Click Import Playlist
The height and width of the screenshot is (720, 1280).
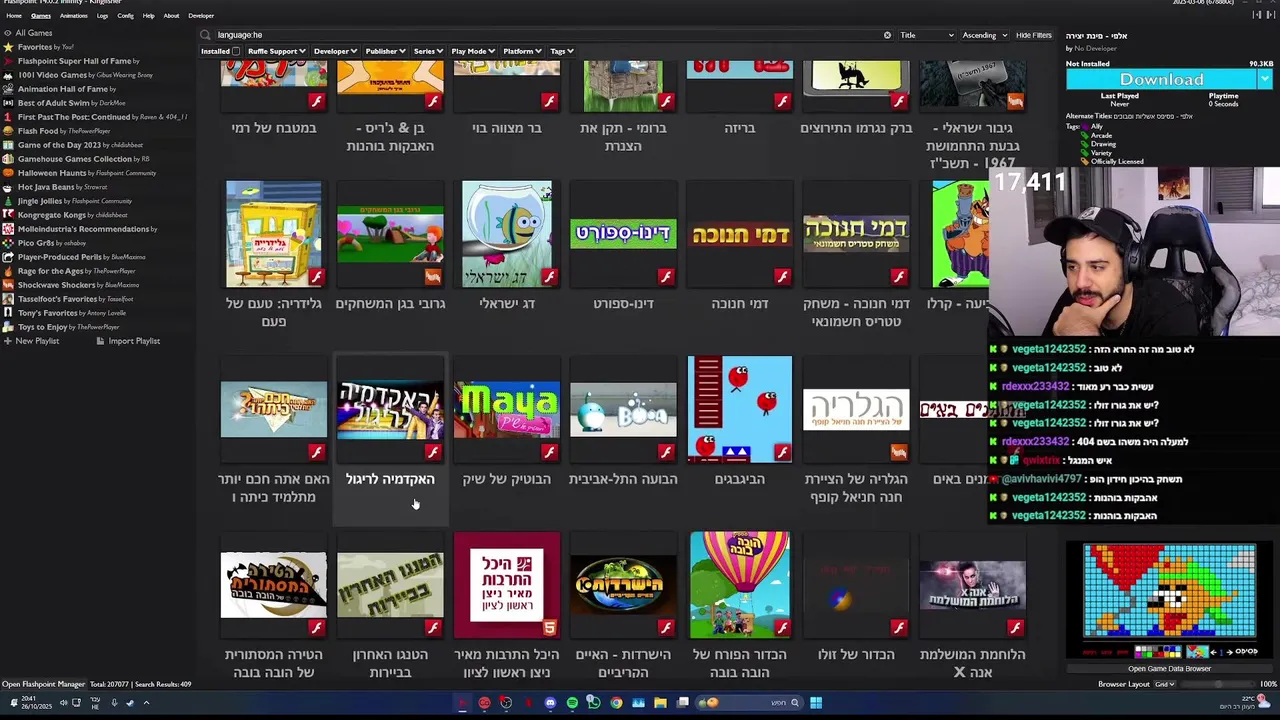tap(127, 341)
